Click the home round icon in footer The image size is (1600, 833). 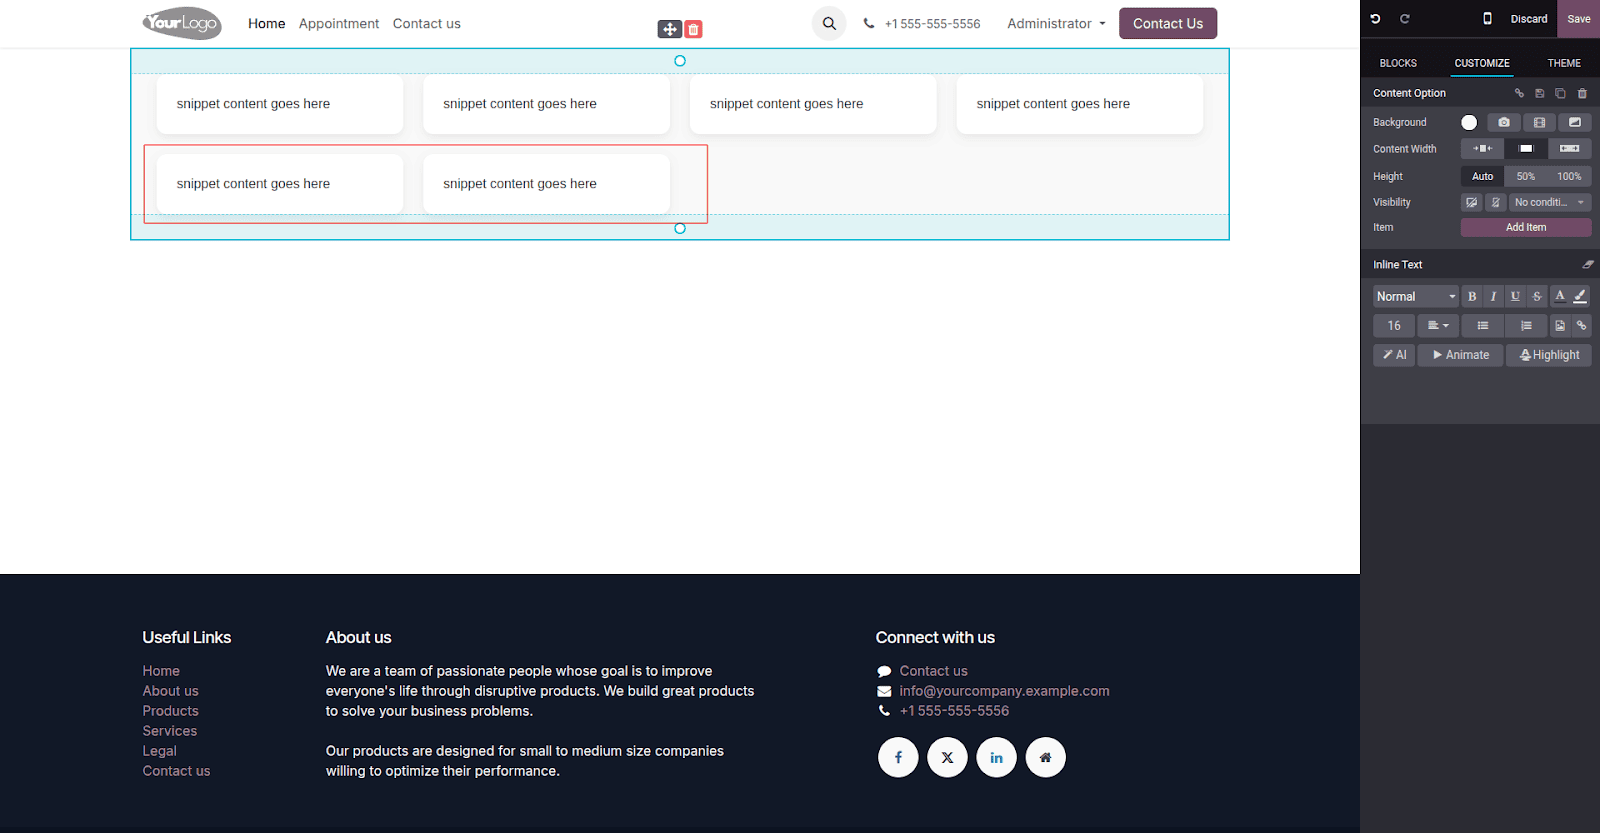1045,758
